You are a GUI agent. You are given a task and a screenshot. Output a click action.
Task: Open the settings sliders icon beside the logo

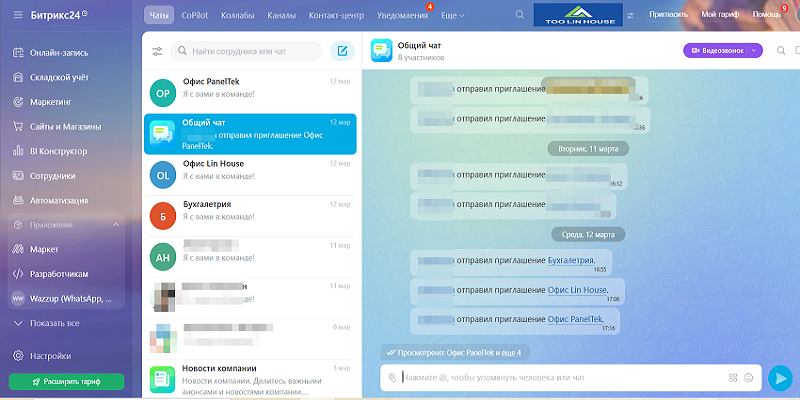631,15
